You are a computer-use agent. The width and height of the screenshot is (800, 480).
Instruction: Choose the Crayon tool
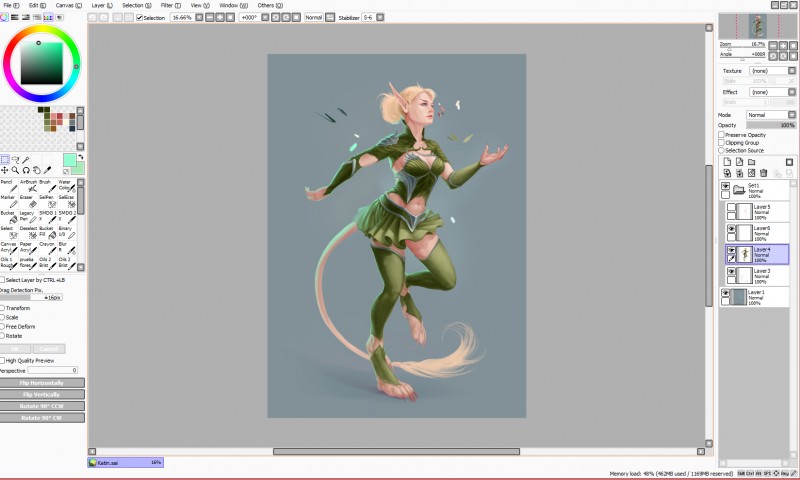pos(48,248)
